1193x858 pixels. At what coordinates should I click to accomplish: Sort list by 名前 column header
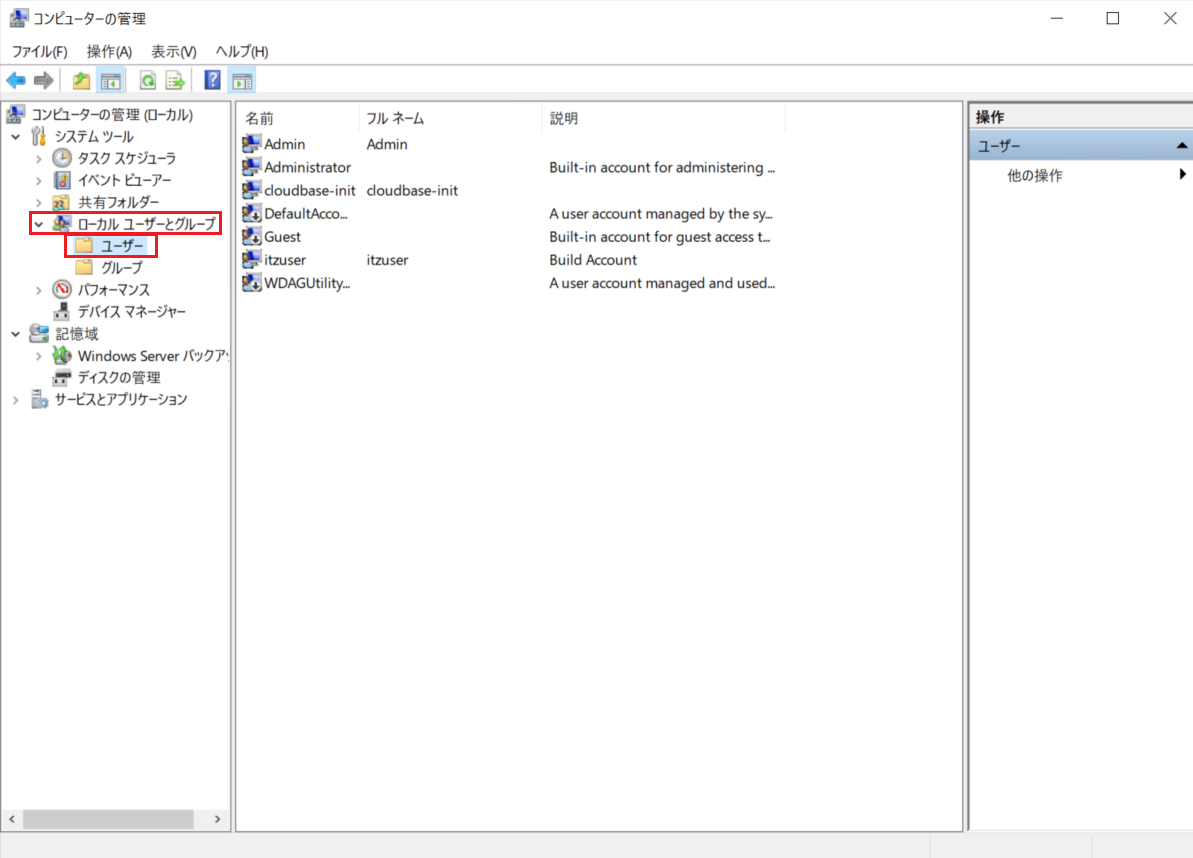[x=298, y=119]
